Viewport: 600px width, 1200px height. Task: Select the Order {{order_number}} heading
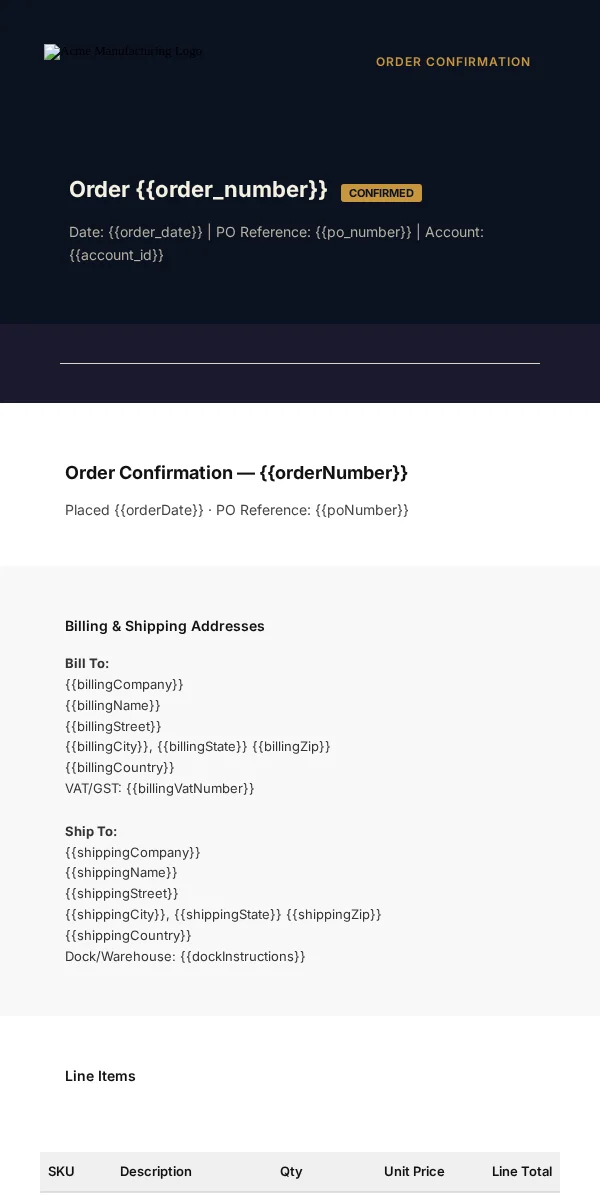click(x=198, y=190)
